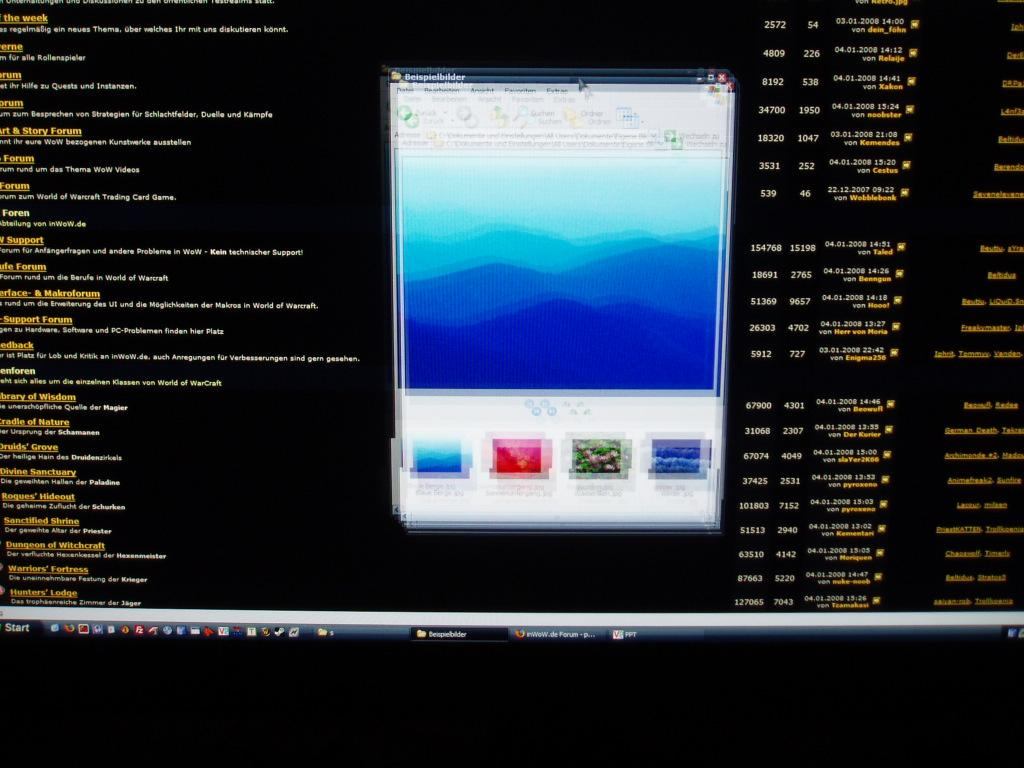Image resolution: width=1024 pixels, height=768 pixels.
Task: Open the Start menu
Action: pos(17,628)
